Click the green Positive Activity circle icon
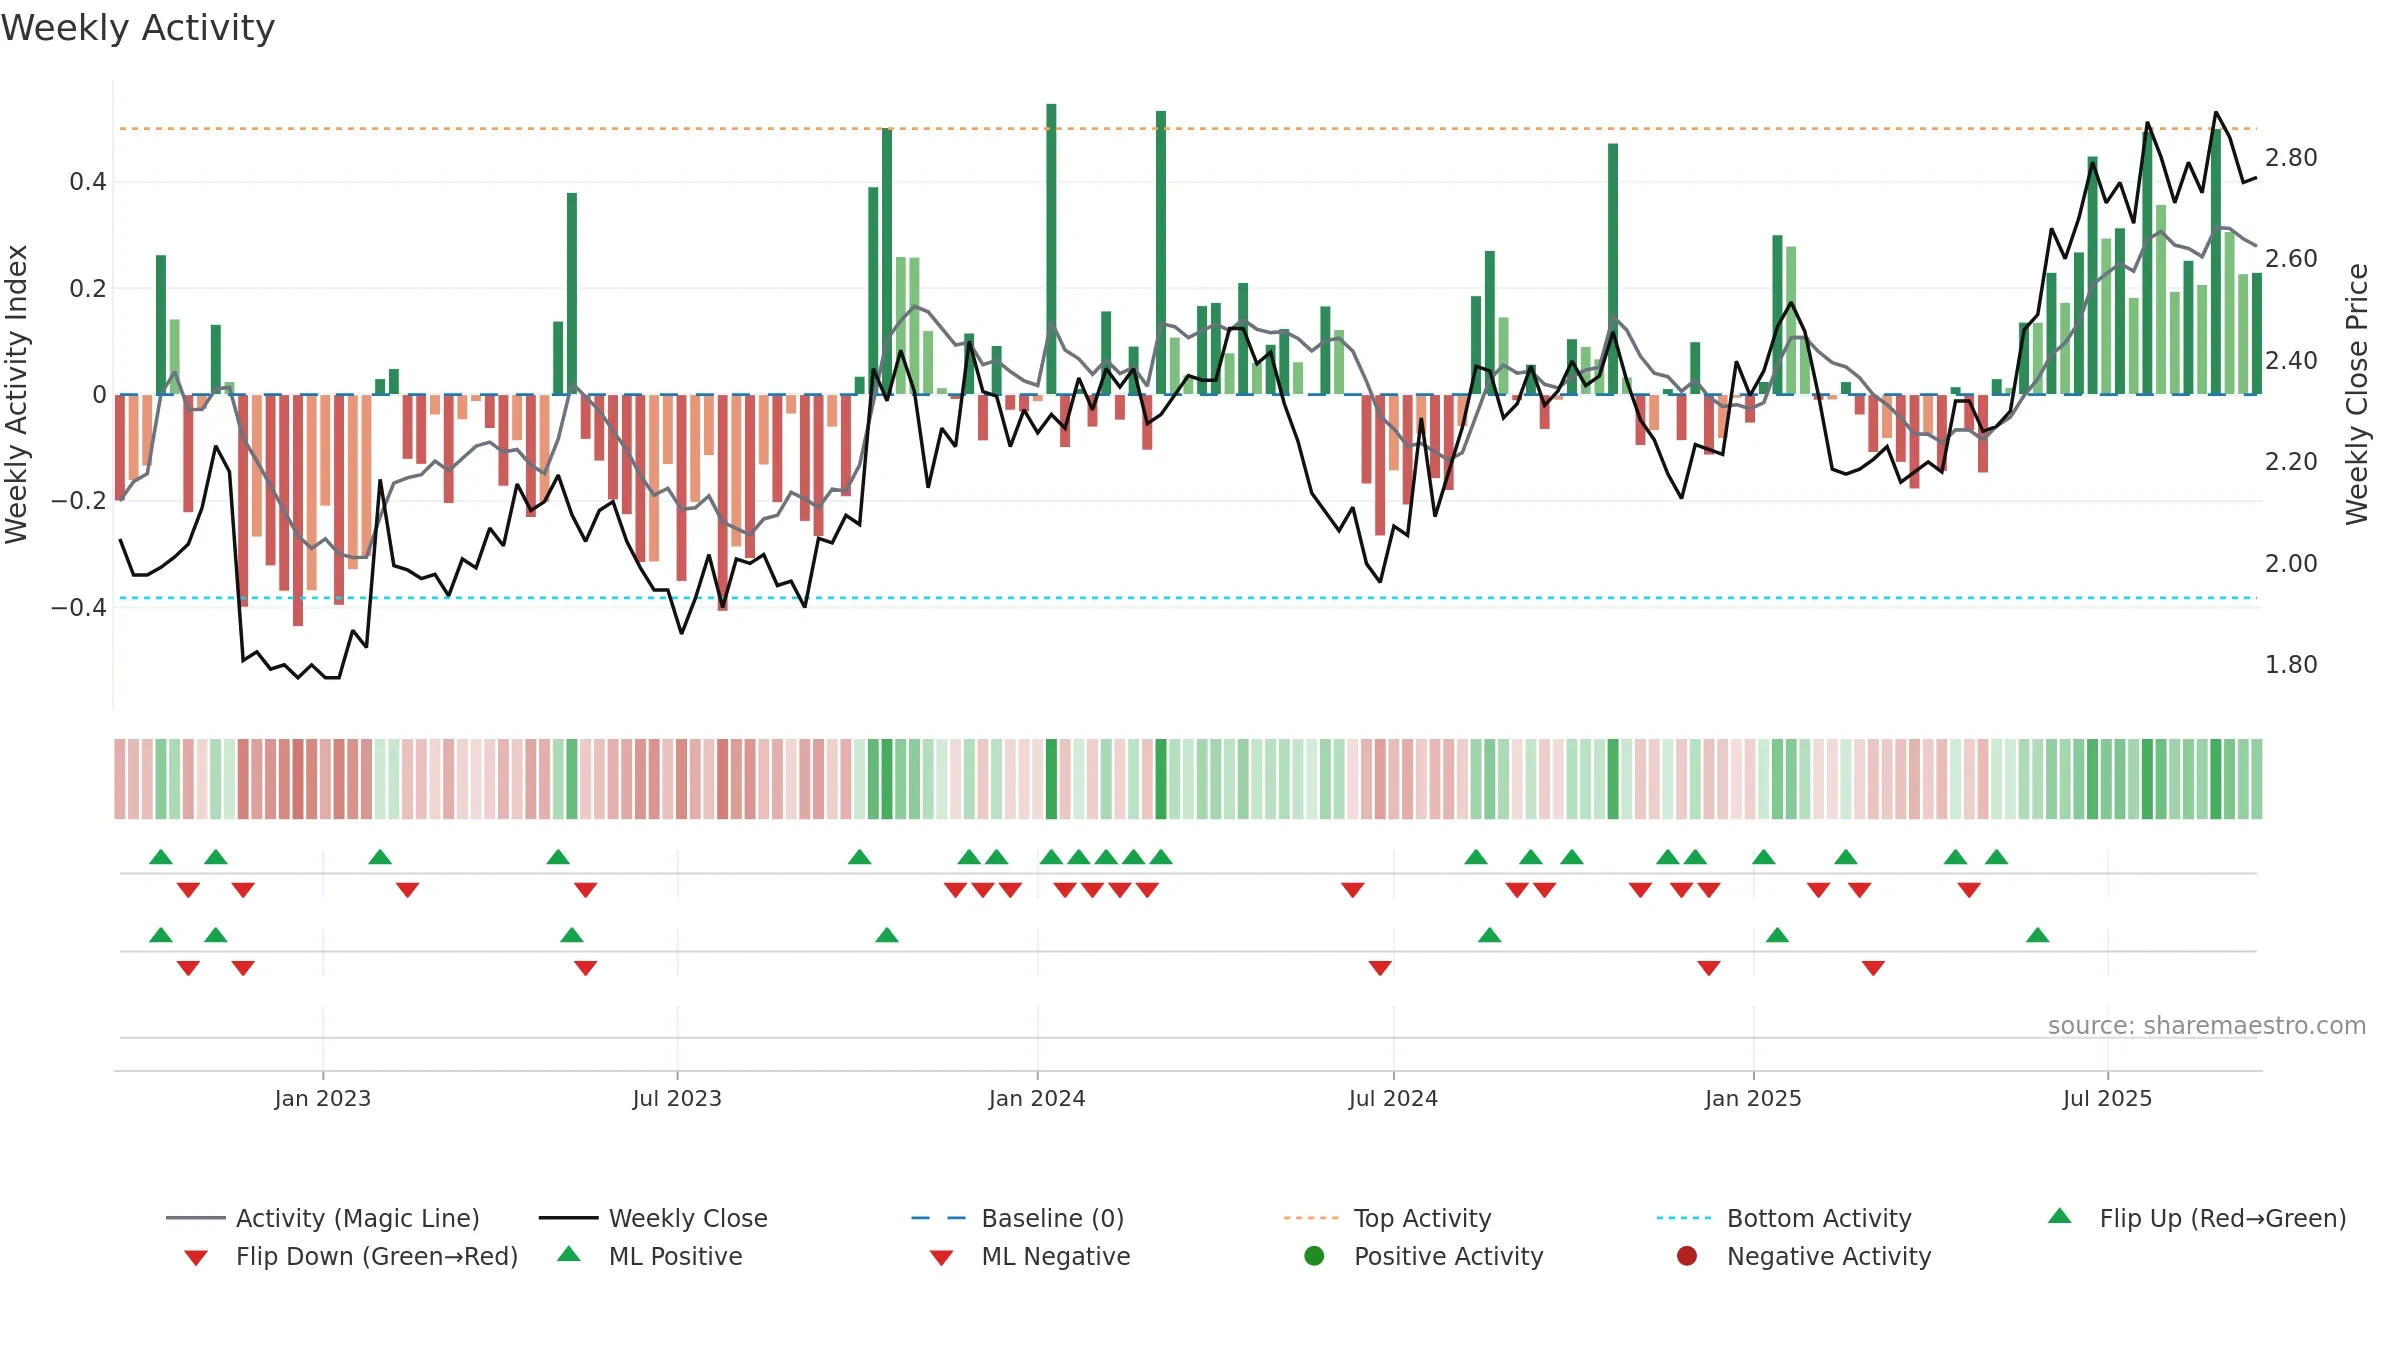Screen dimensions: 2400x1350 [1314, 1256]
